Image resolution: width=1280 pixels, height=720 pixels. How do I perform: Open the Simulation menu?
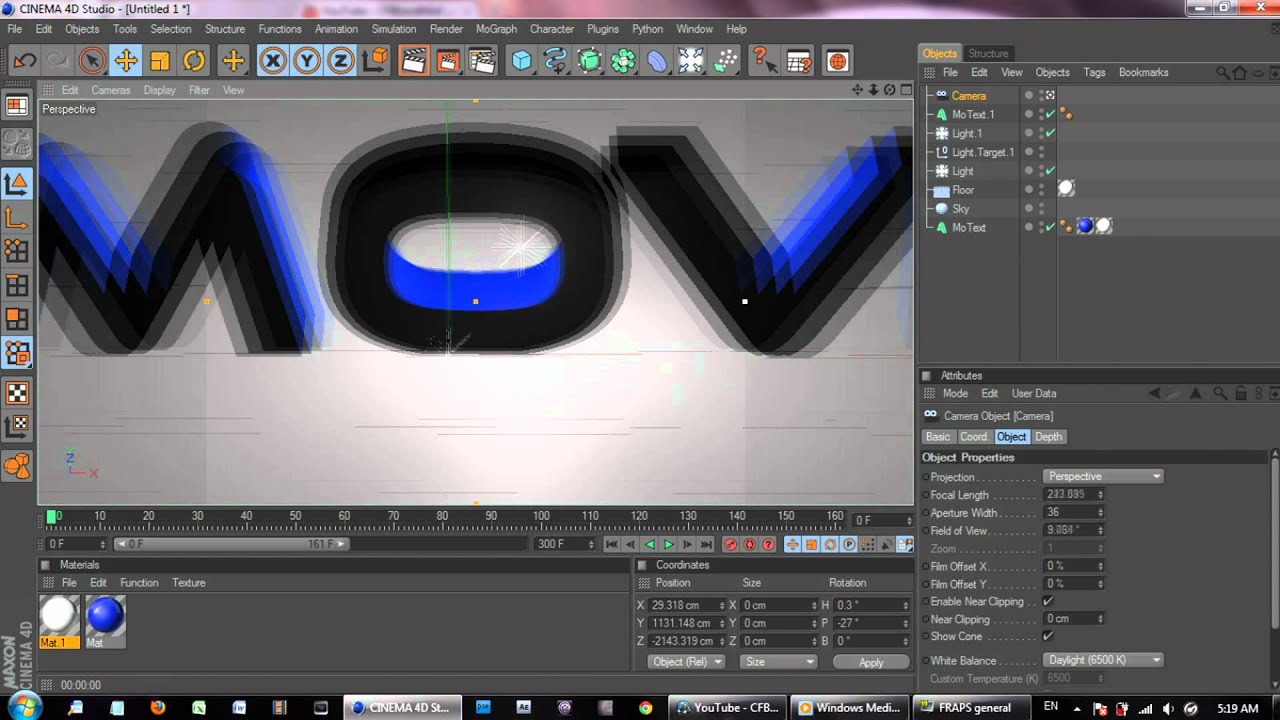coord(394,29)
